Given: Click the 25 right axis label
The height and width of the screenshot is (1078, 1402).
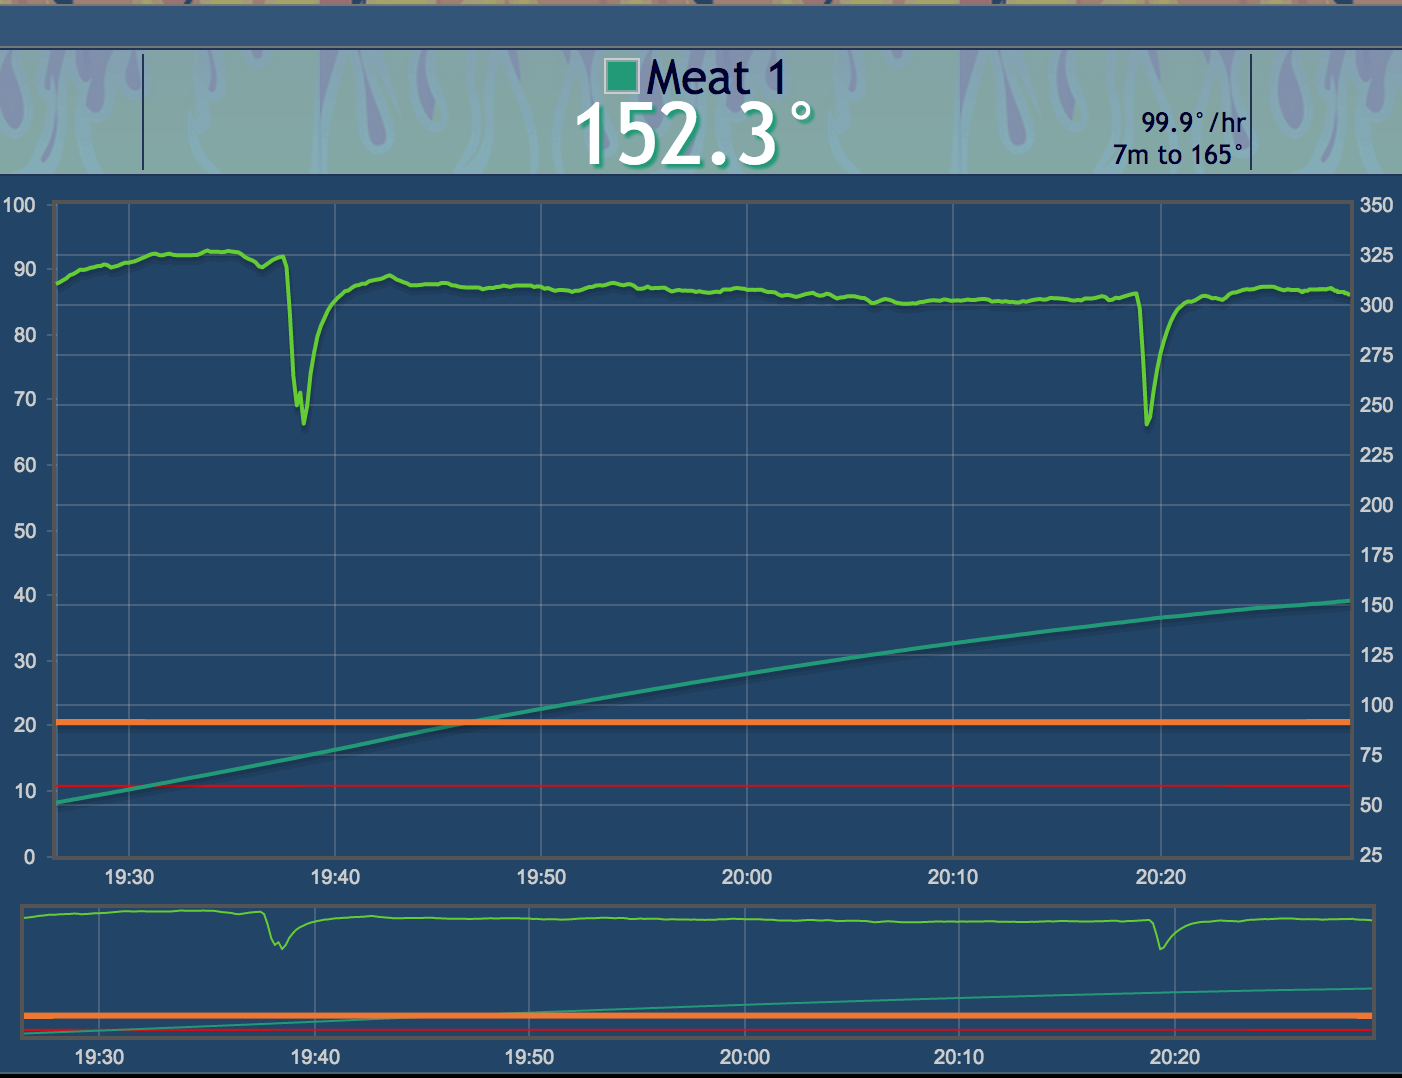Looking at the screenshot, I should 1371,855.
